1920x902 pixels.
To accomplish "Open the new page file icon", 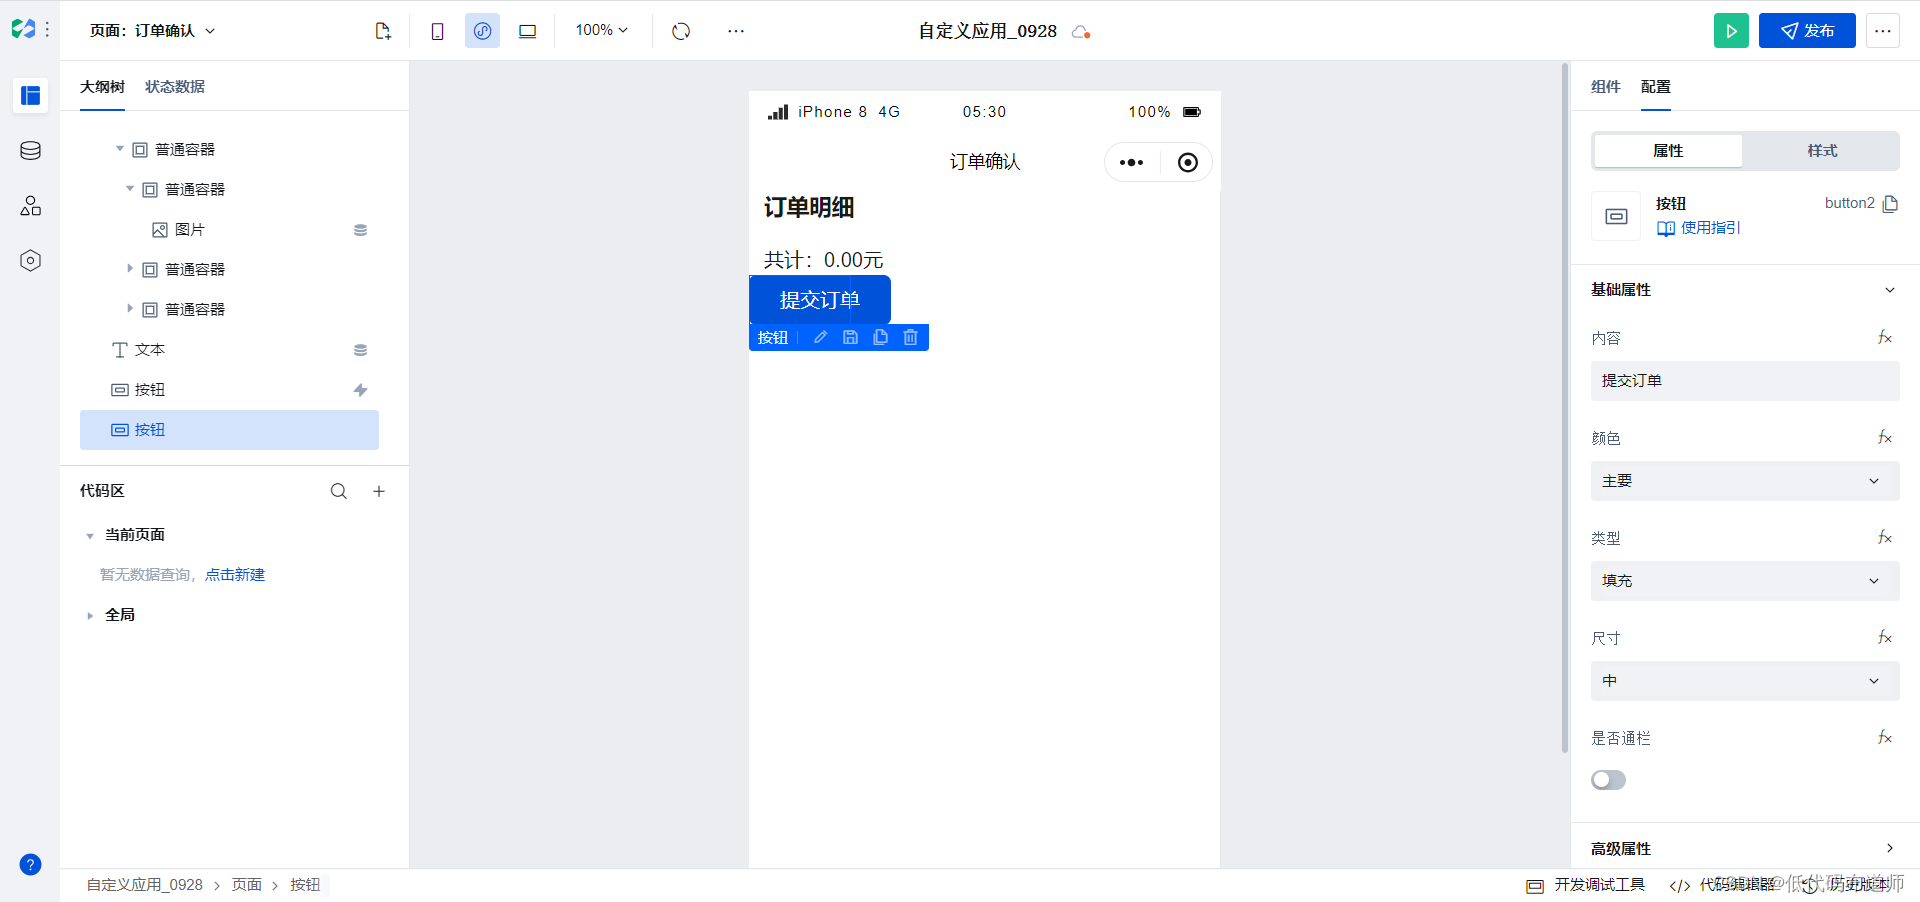I will pos(383,31).
